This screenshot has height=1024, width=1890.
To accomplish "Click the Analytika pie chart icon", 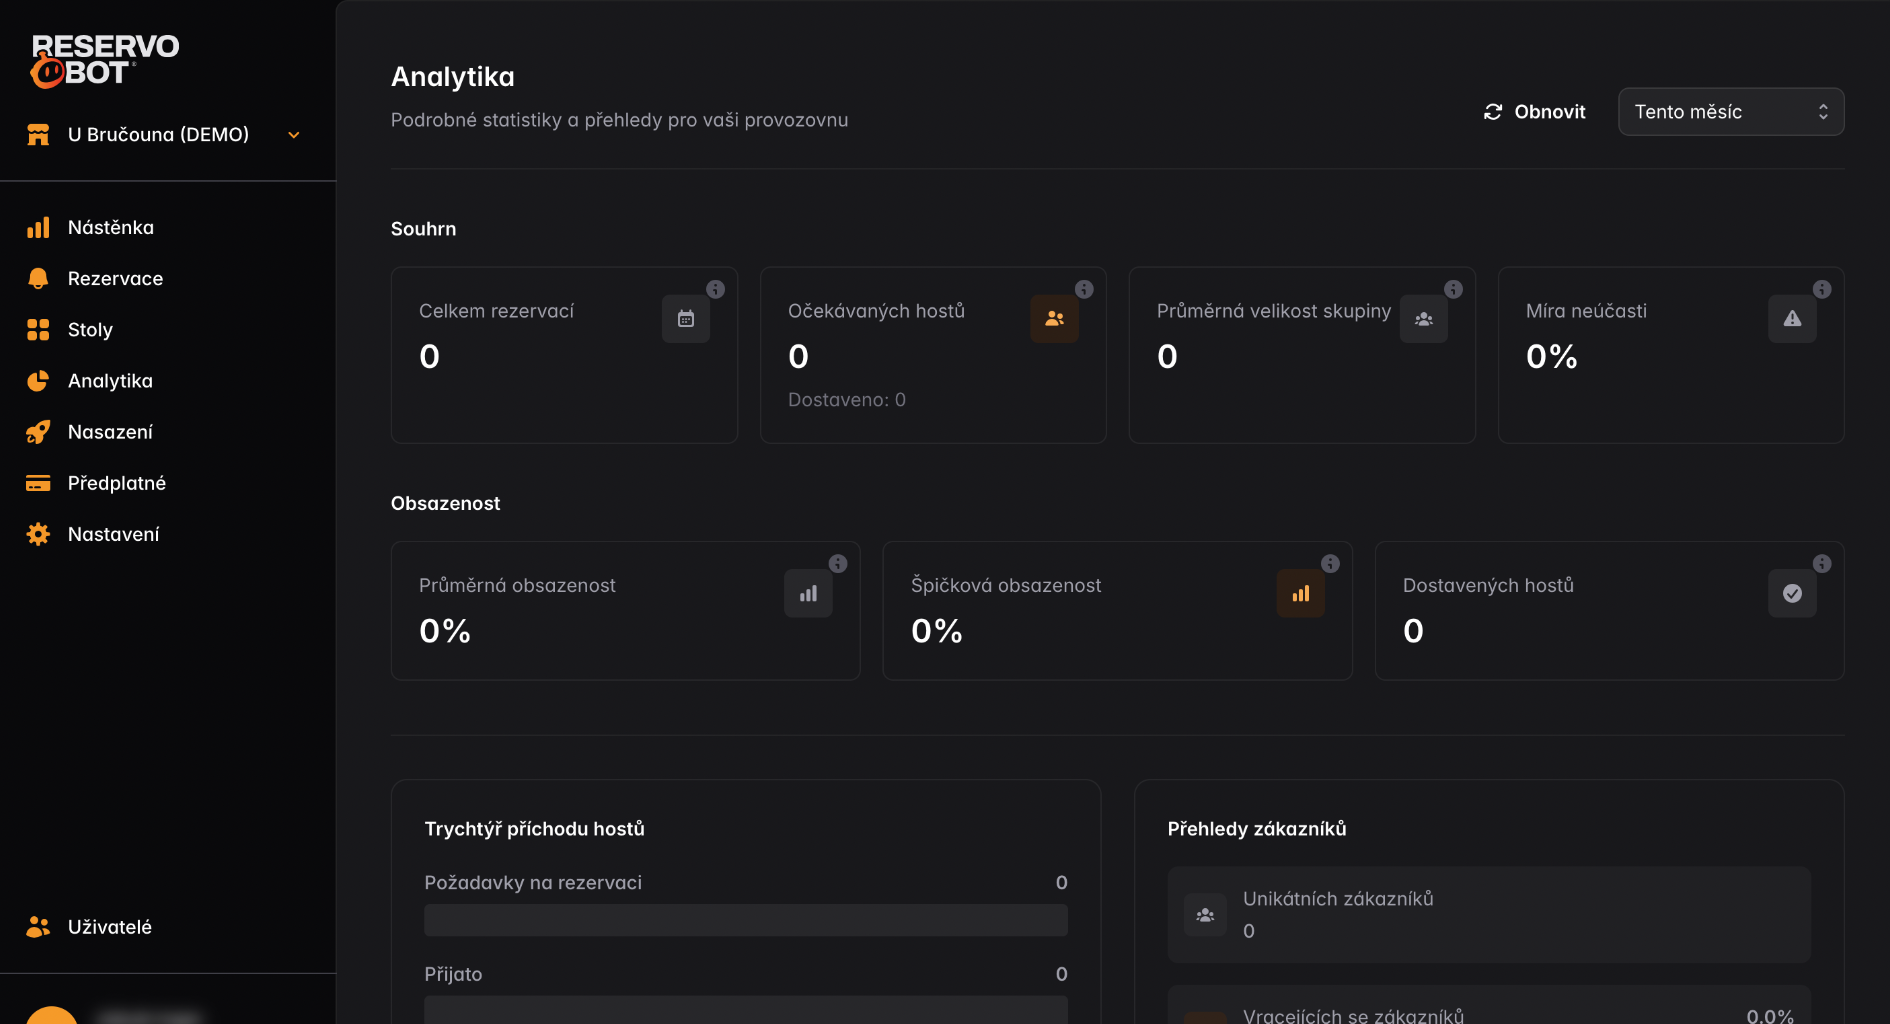I will coord(38,381).
